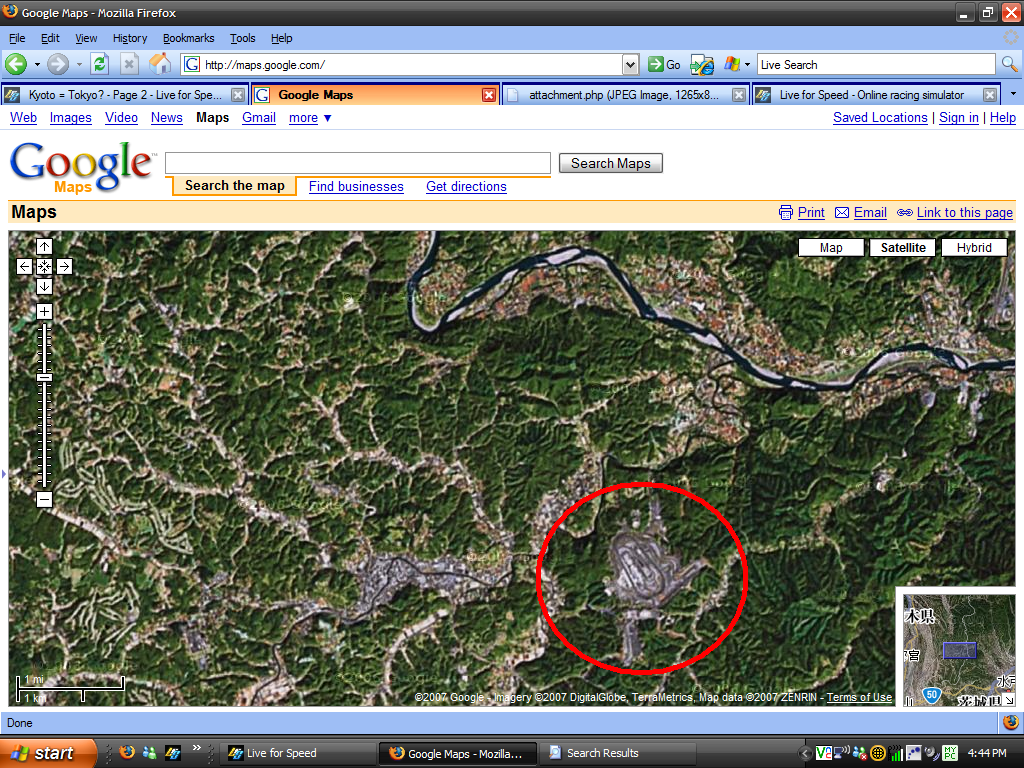Collapse the overview map corner arrow
Image resolution: width=1024 pixels, height=768 pixels.
click(1010, 700)
